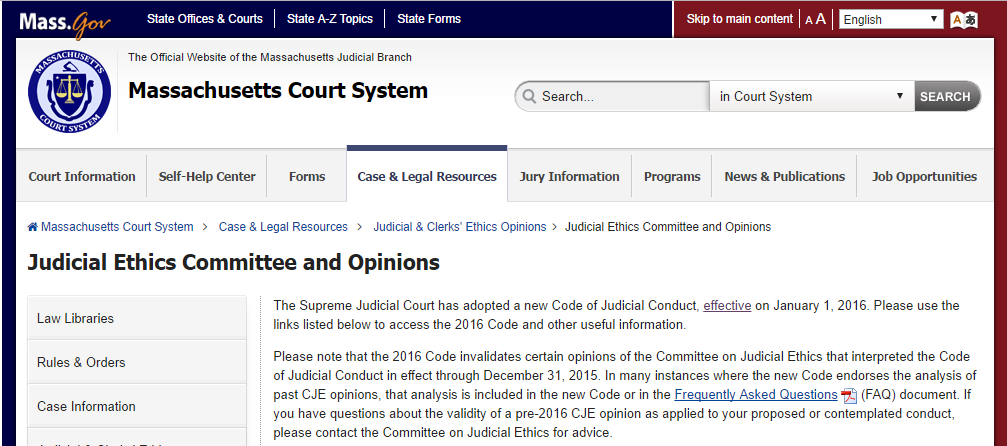Click the 'effective' link in paragraph
Image resolution: width=1007 pixels, height=446 pixels.
pyautogui.click(x=727, y=306)
